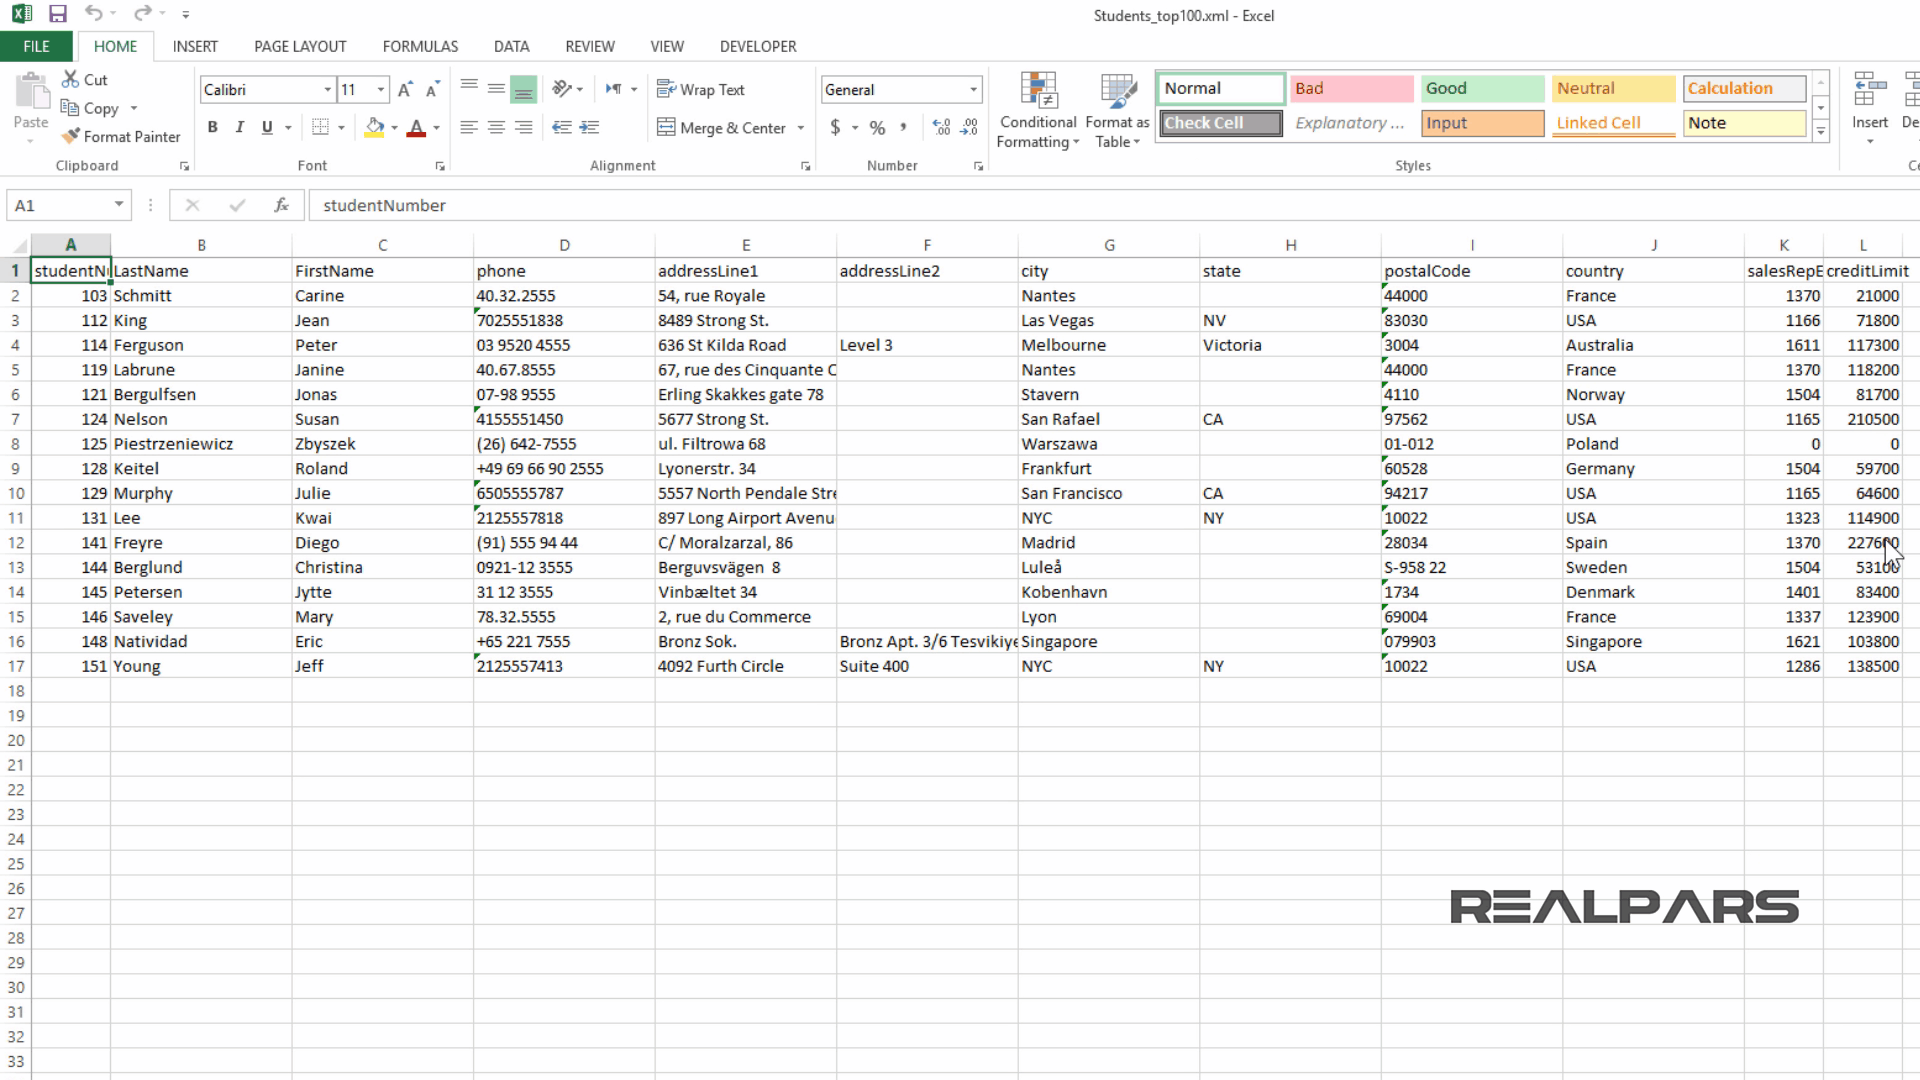Screen dimensions: 1920x1080
Task: Switch to the FORMULAS ribbon tab
Action: point(420,46)
